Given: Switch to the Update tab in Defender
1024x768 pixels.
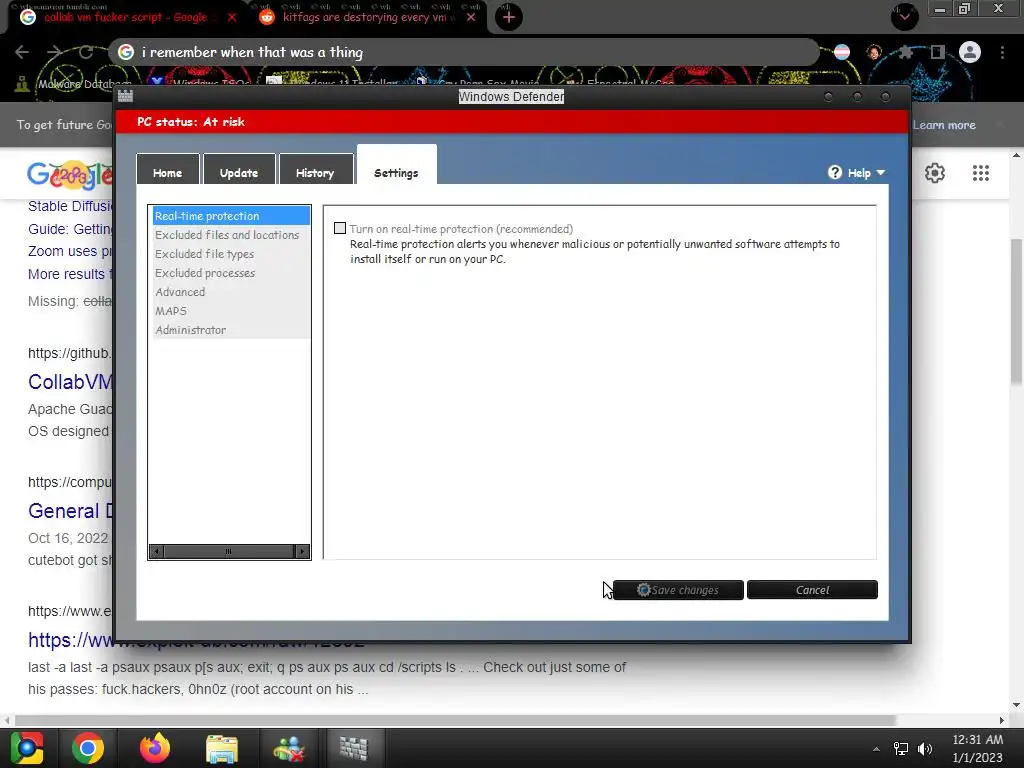Looking at the screenshot, I should (239, 172).
